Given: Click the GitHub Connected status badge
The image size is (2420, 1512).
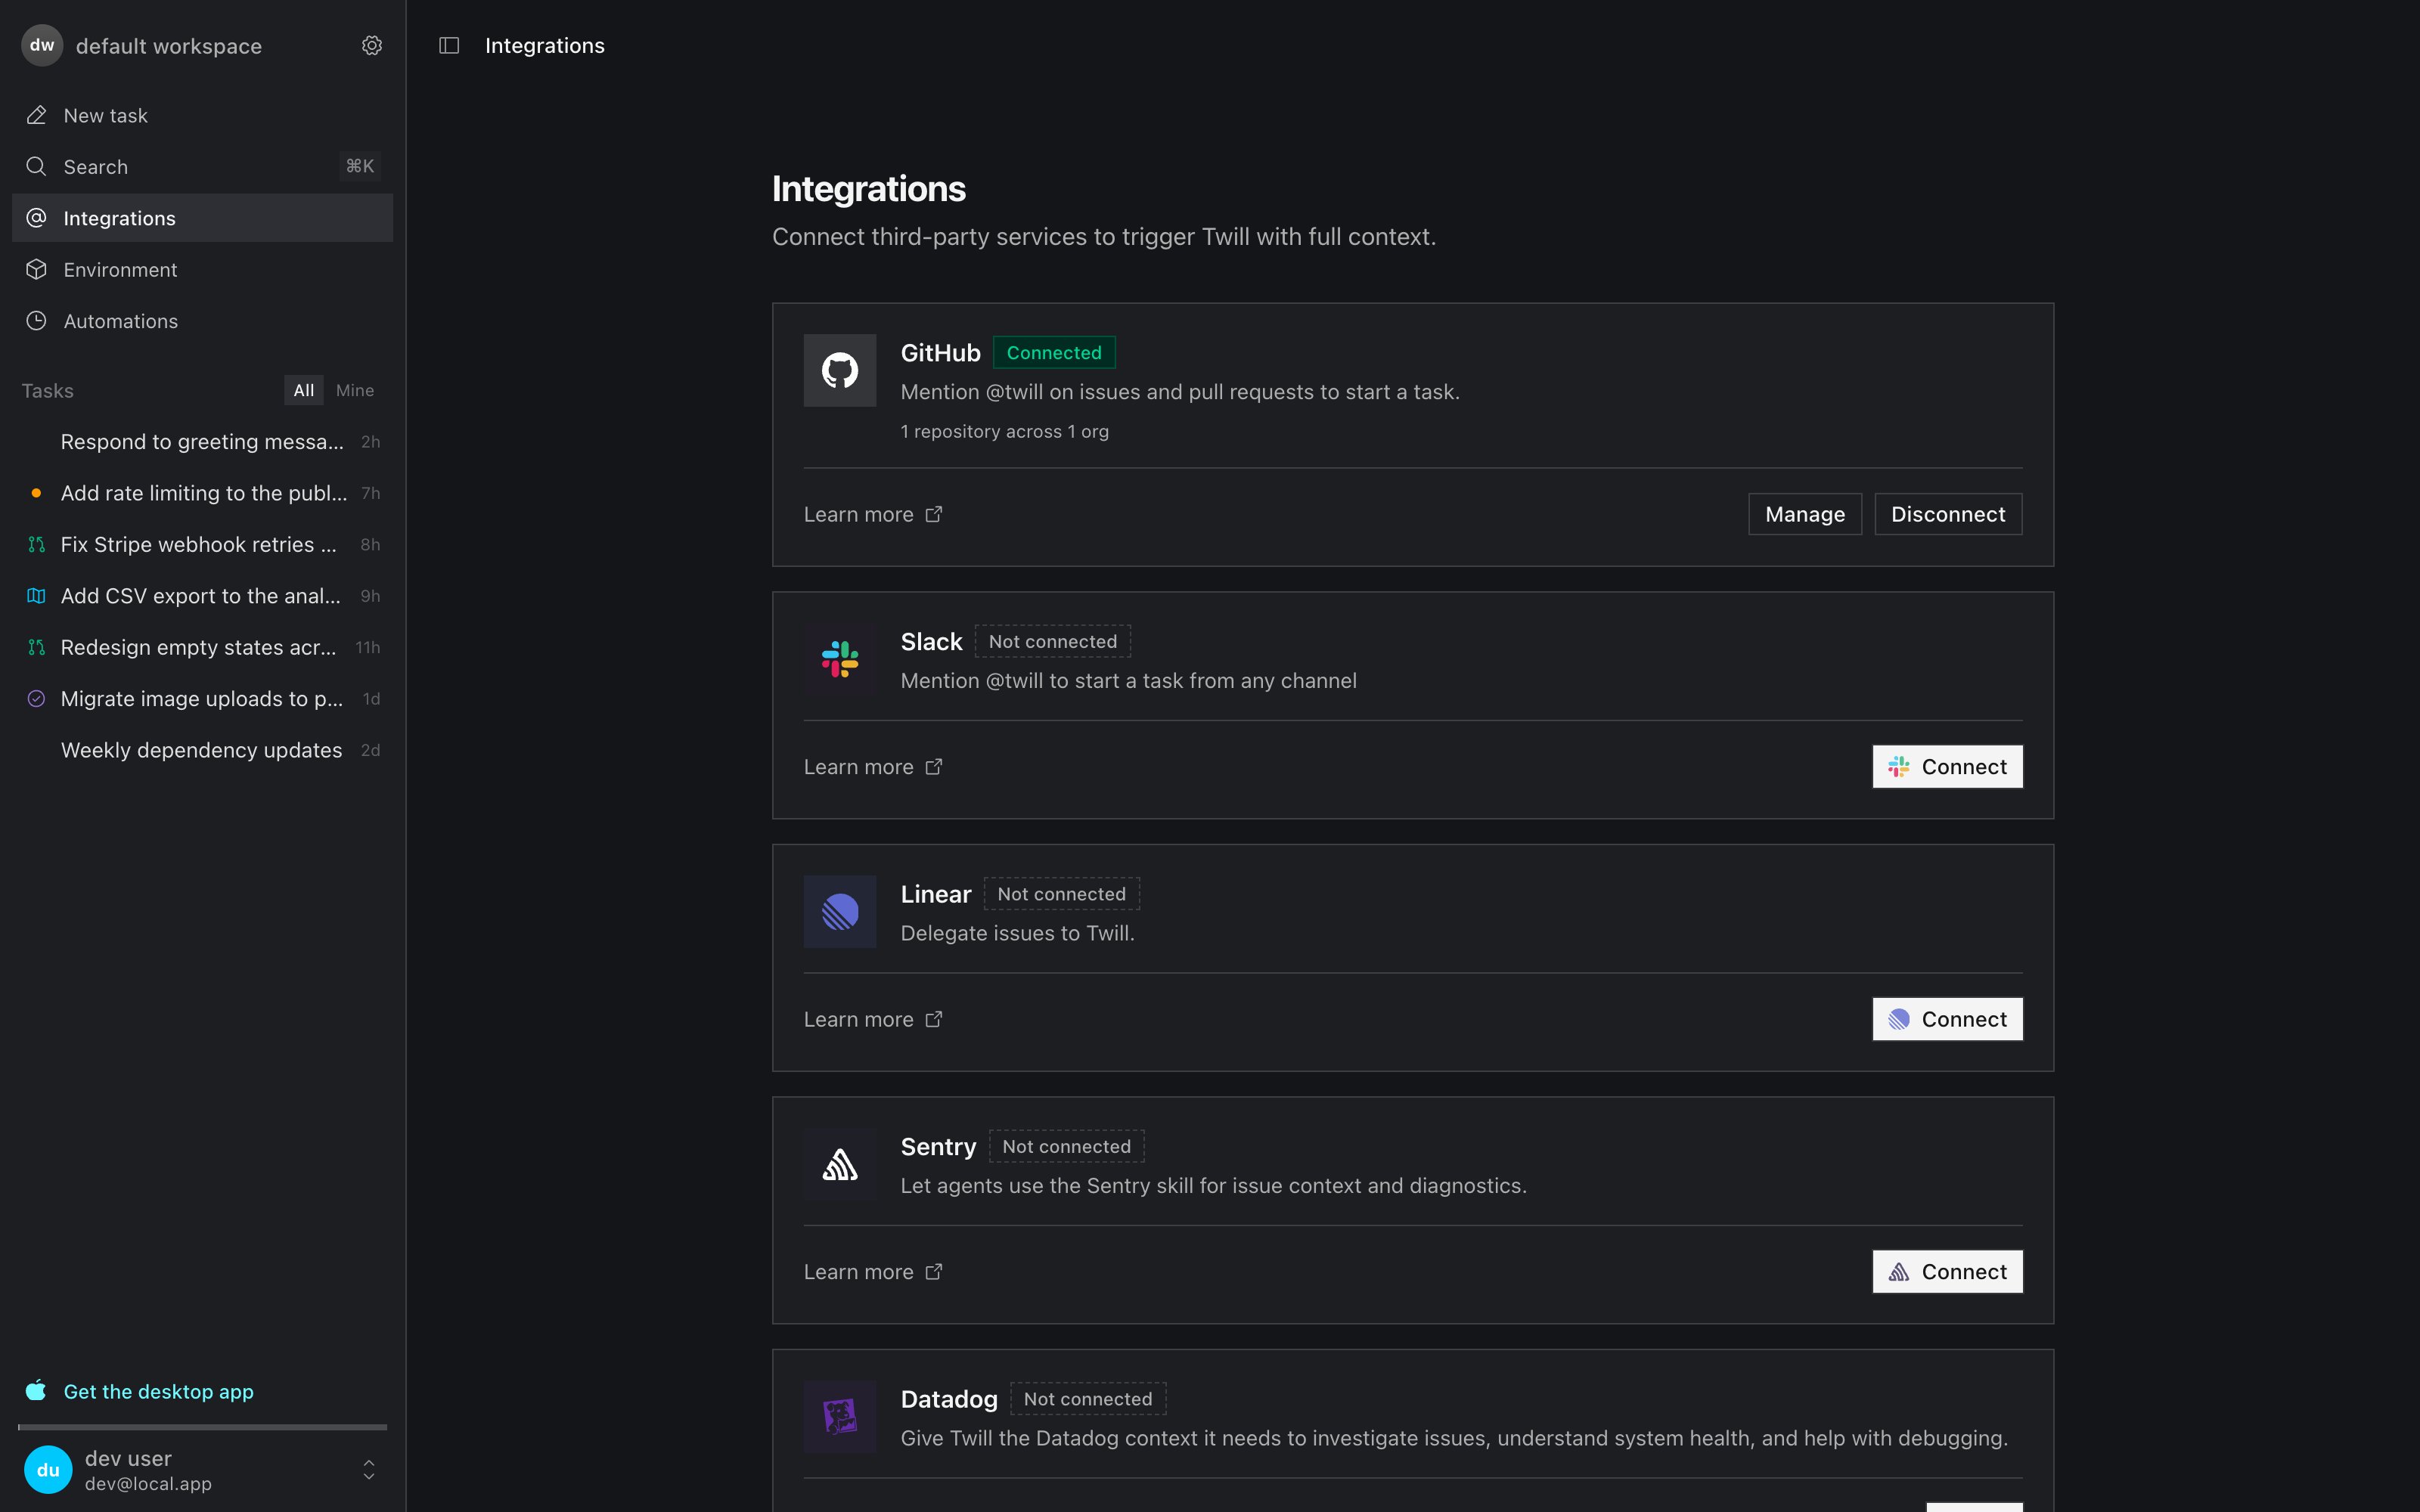Looking at the screenshot, I should [1054, 352].
